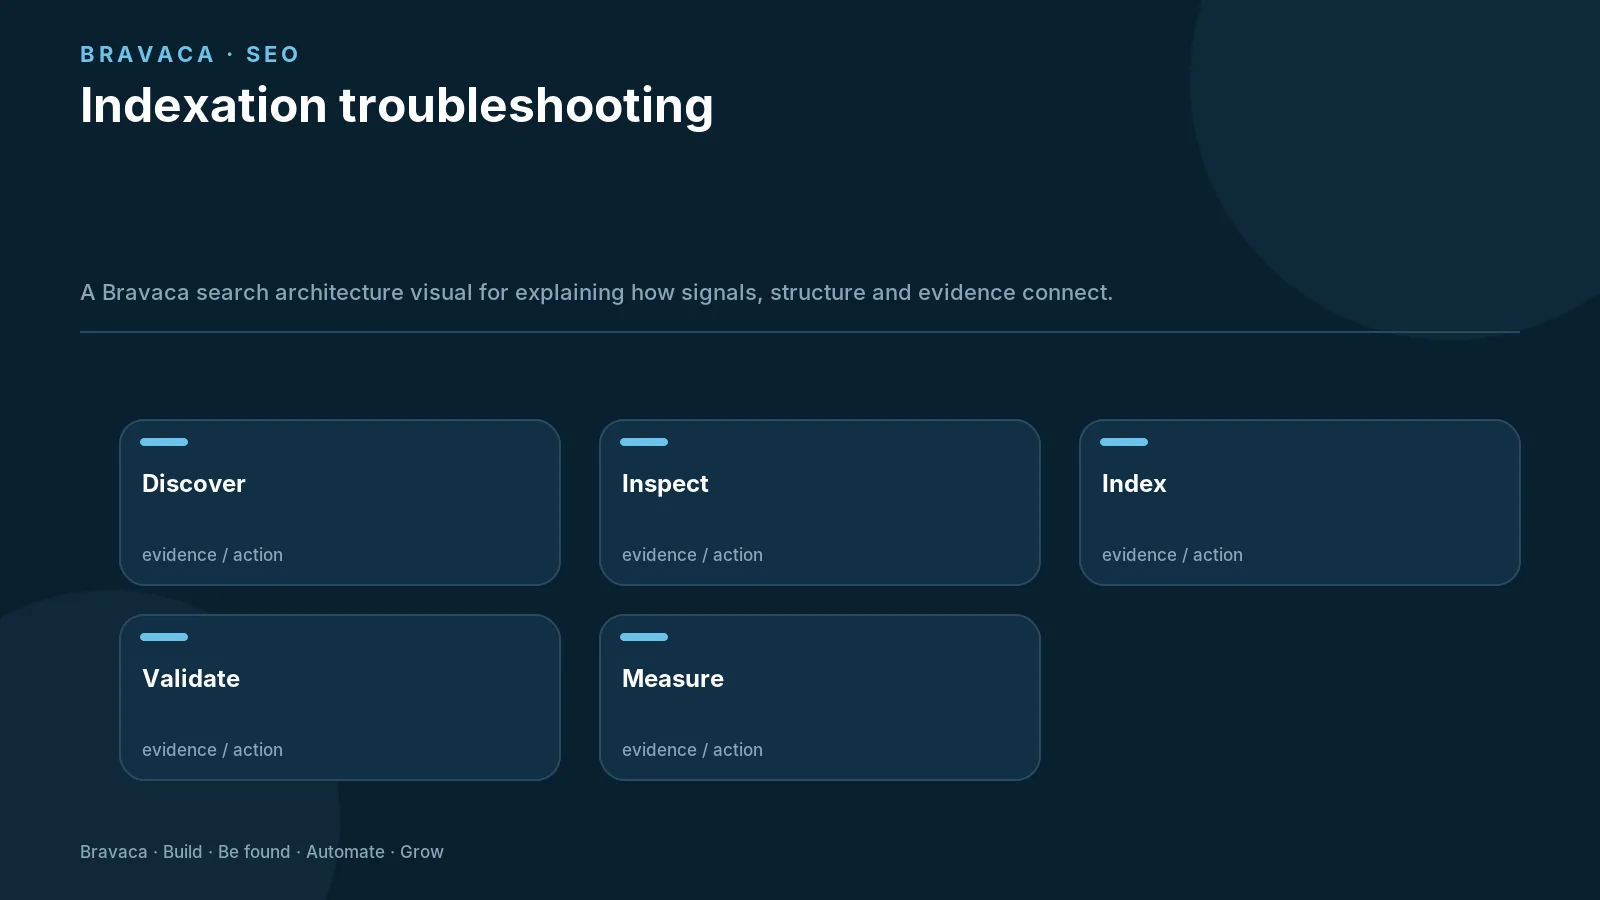Select the Validate card
Image resolution: width=1600 pixels, height=900 pixels.
coord(340,697)
